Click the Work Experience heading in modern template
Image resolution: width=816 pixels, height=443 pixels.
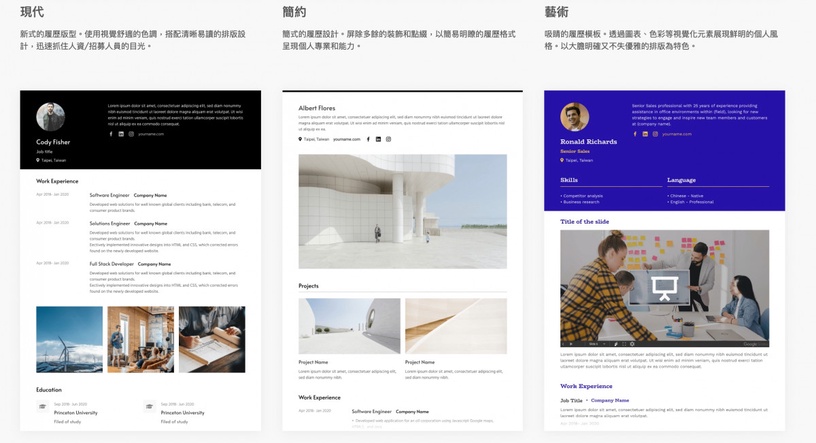57,181
